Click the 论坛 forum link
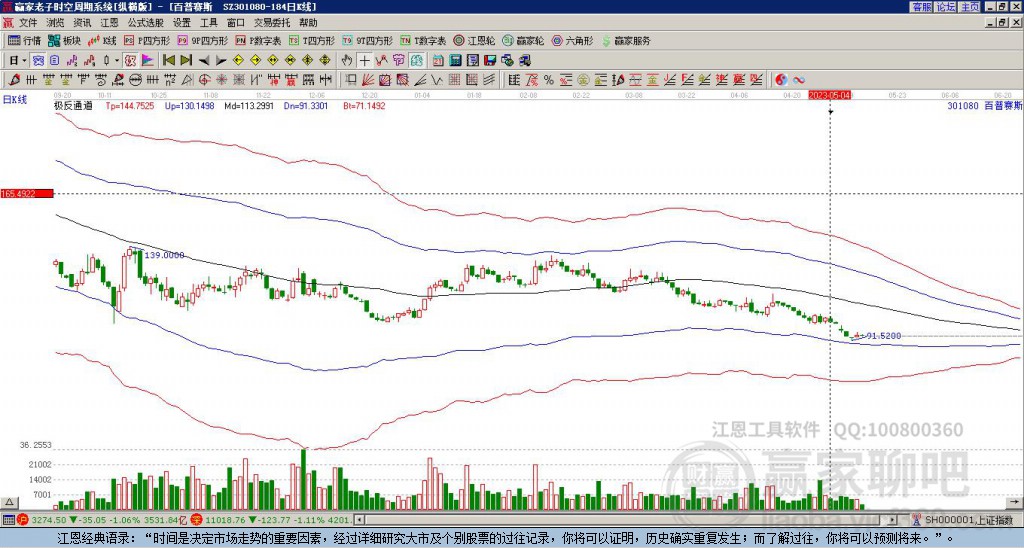The image size is (1024, 548). [x=945, y=7]
